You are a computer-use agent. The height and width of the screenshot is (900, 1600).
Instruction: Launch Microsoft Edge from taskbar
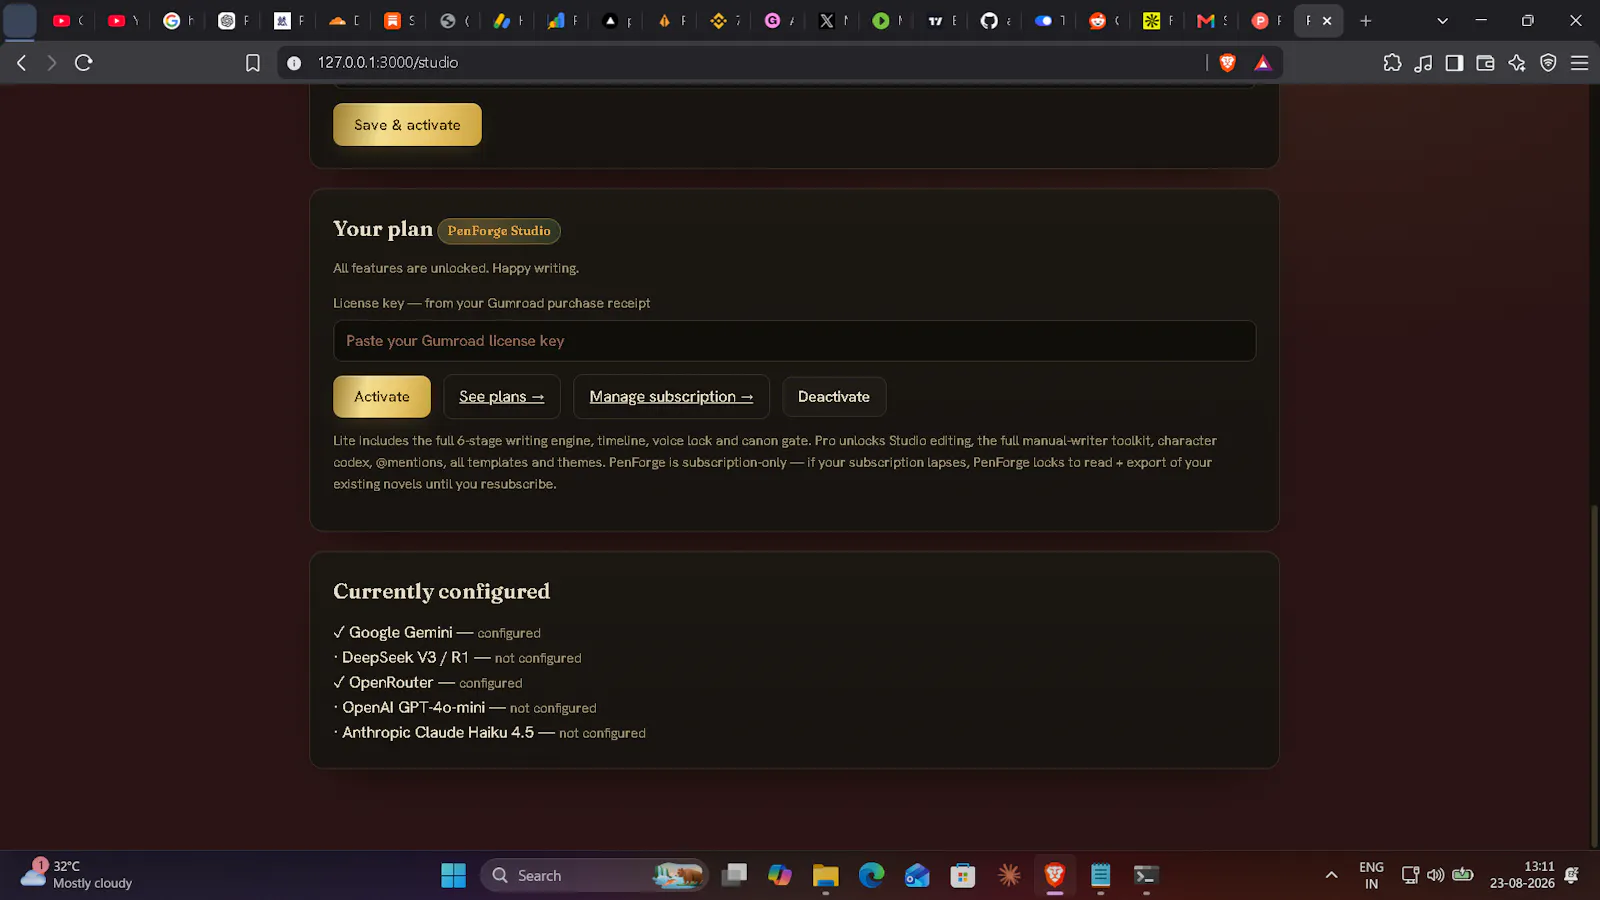pos(871,875)
